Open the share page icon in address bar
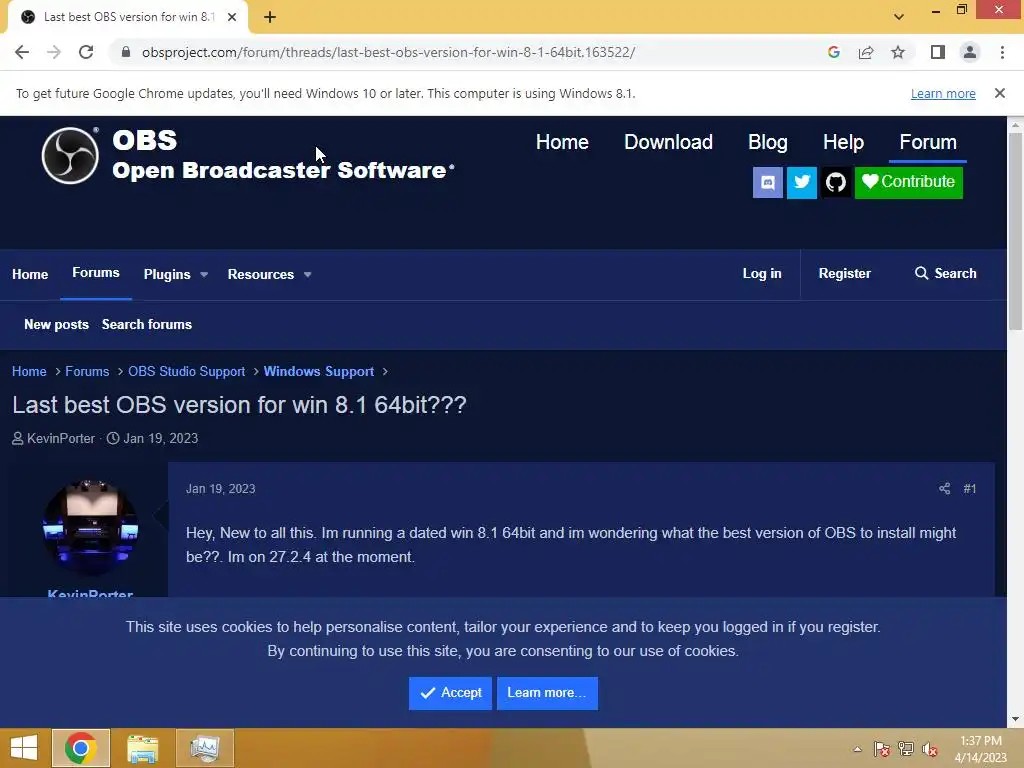 pyautogui.click(x=866, y=52)
